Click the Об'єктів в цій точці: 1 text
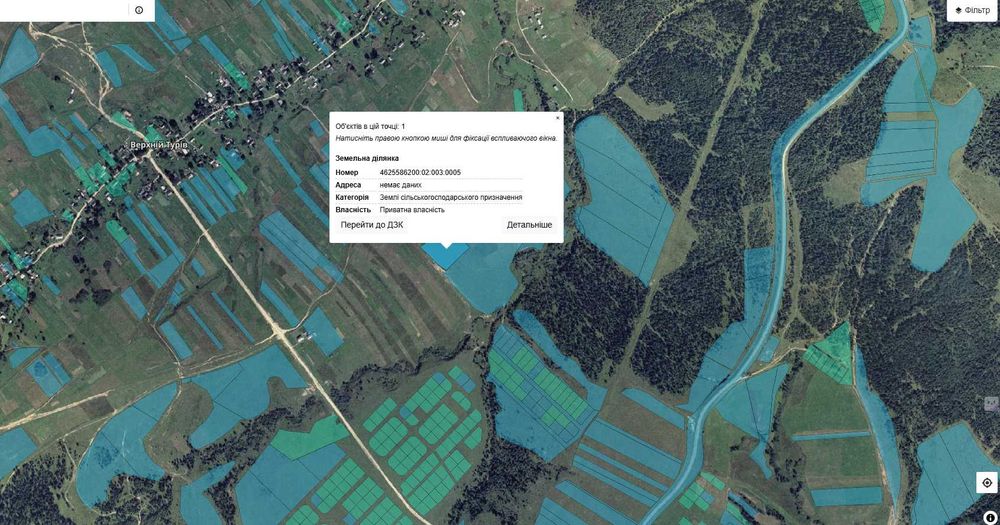Viewport: 1000px width, 525px height. [x=371, y=126]
